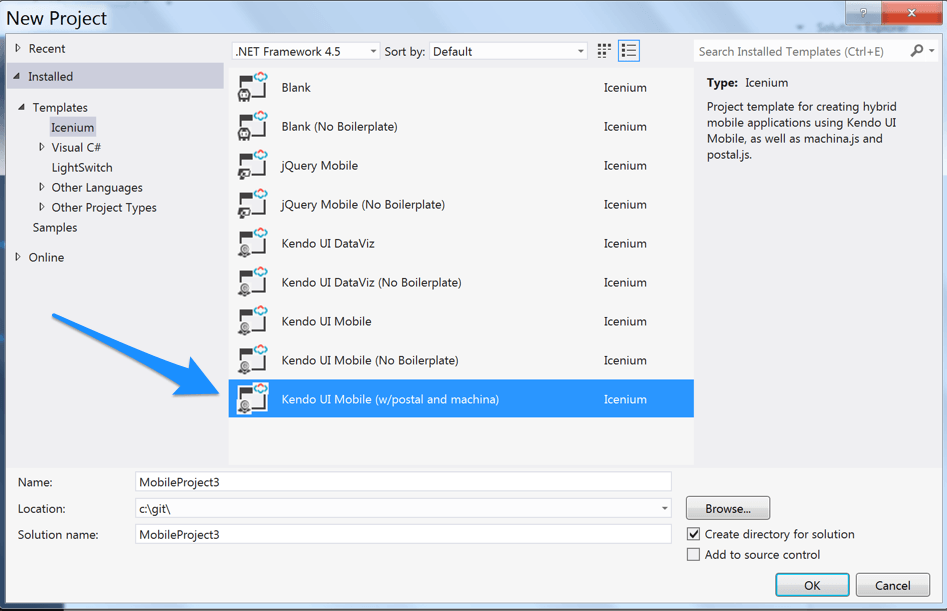Enable Add to source control checkbox

point(693,555)
